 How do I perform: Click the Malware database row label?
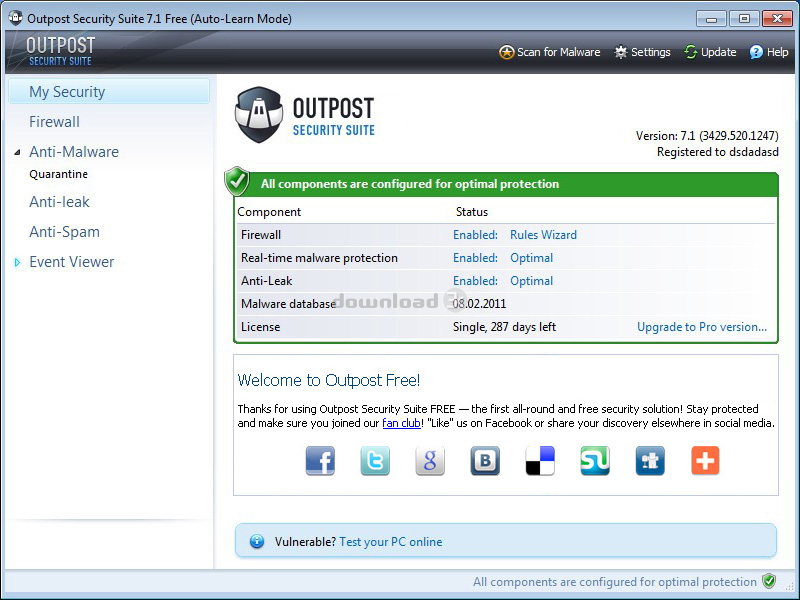(288, 304)
